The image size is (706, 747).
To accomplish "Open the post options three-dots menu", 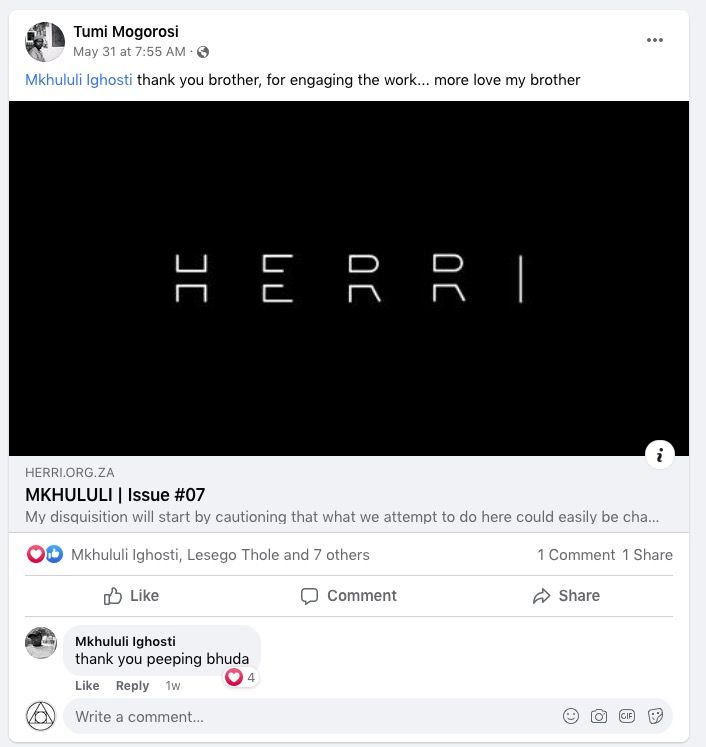I will (x=655, y=40).
